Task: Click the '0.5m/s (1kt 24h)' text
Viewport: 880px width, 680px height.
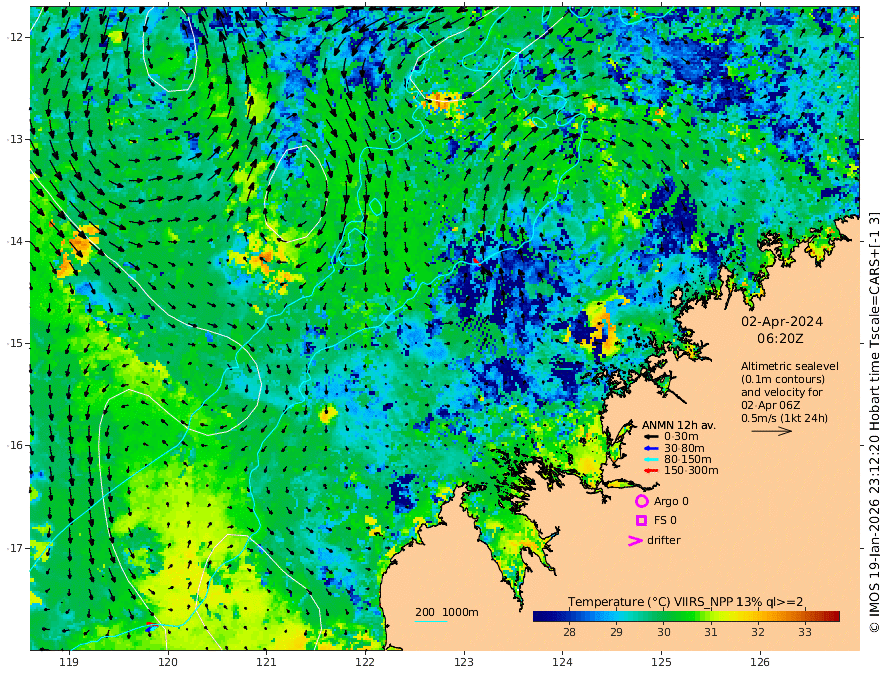Action: click(x=785, y=418)
